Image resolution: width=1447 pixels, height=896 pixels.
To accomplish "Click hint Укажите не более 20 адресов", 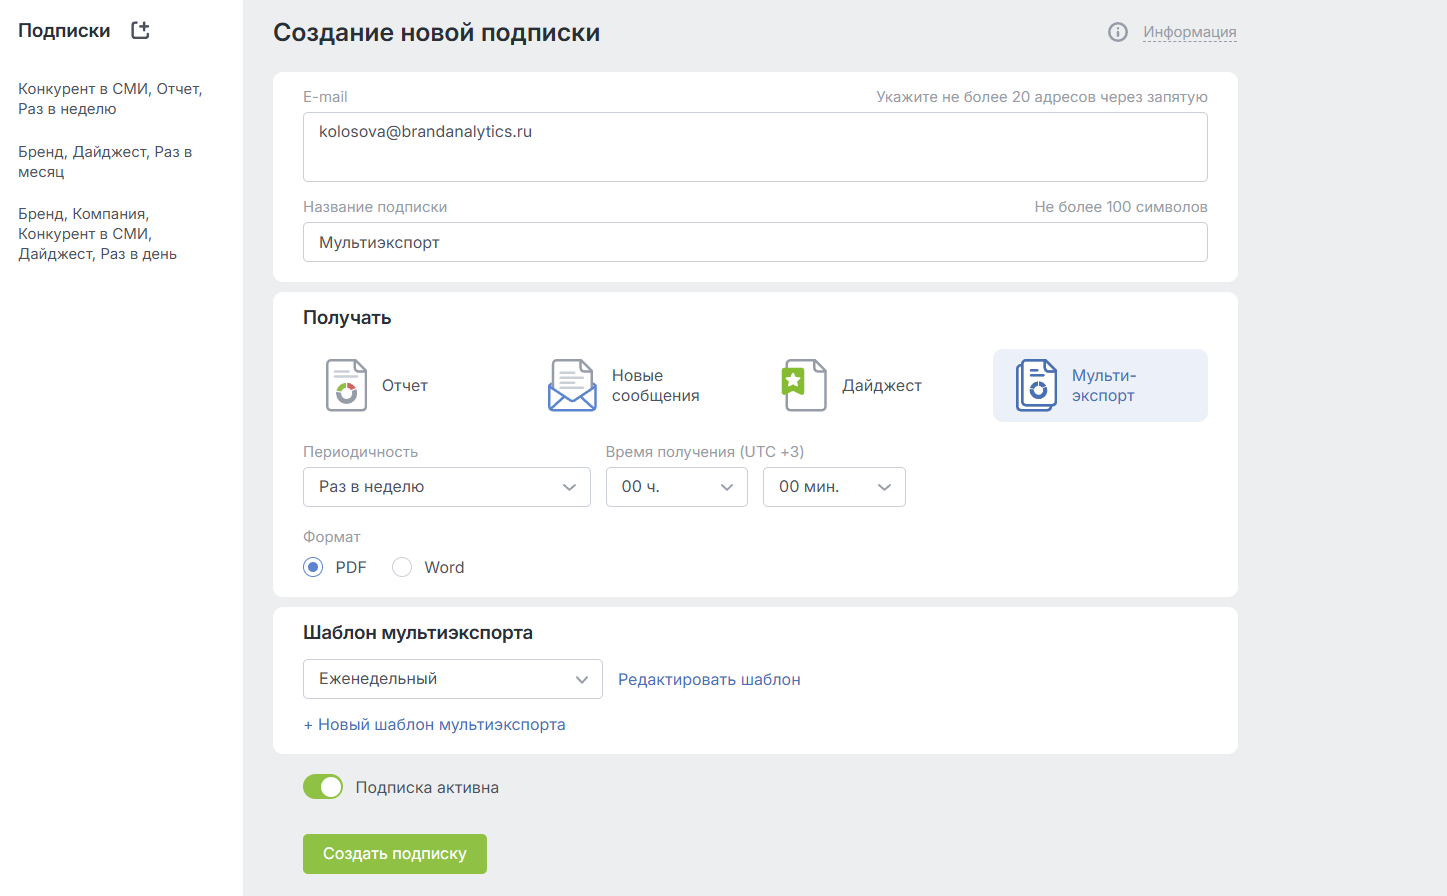I will coord(1042,97).
